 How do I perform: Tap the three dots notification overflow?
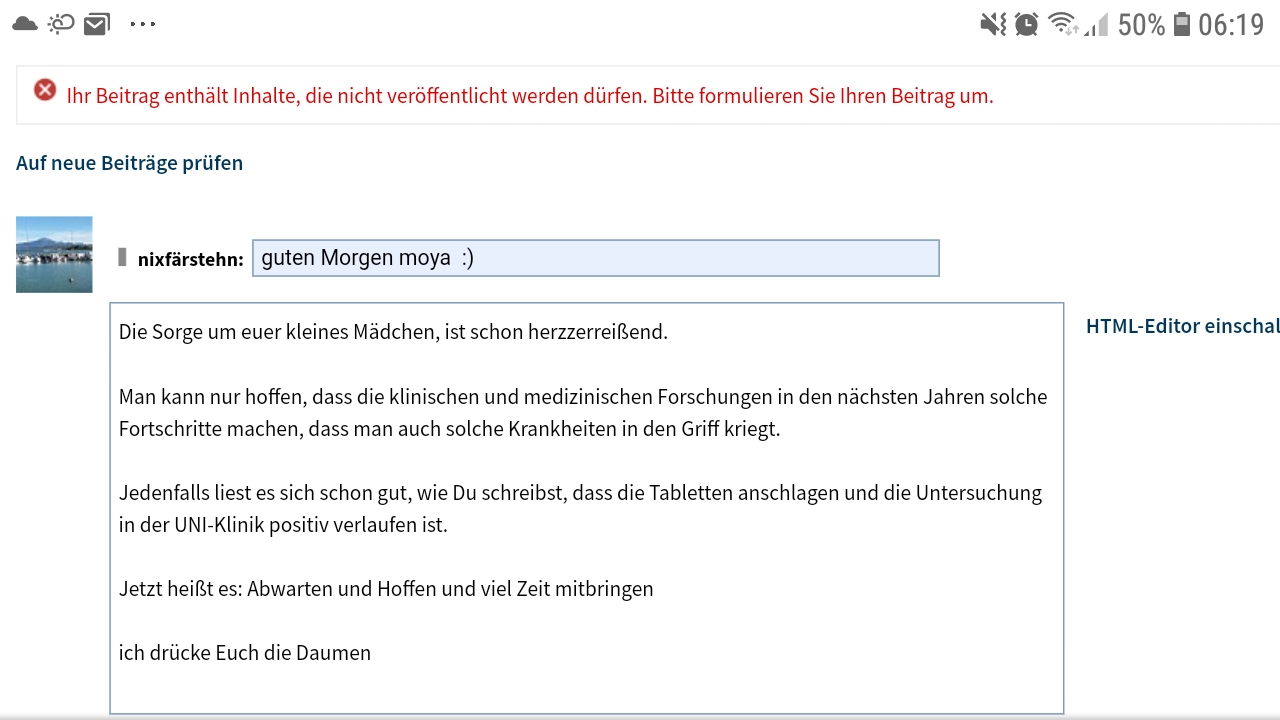coord(143,25)
